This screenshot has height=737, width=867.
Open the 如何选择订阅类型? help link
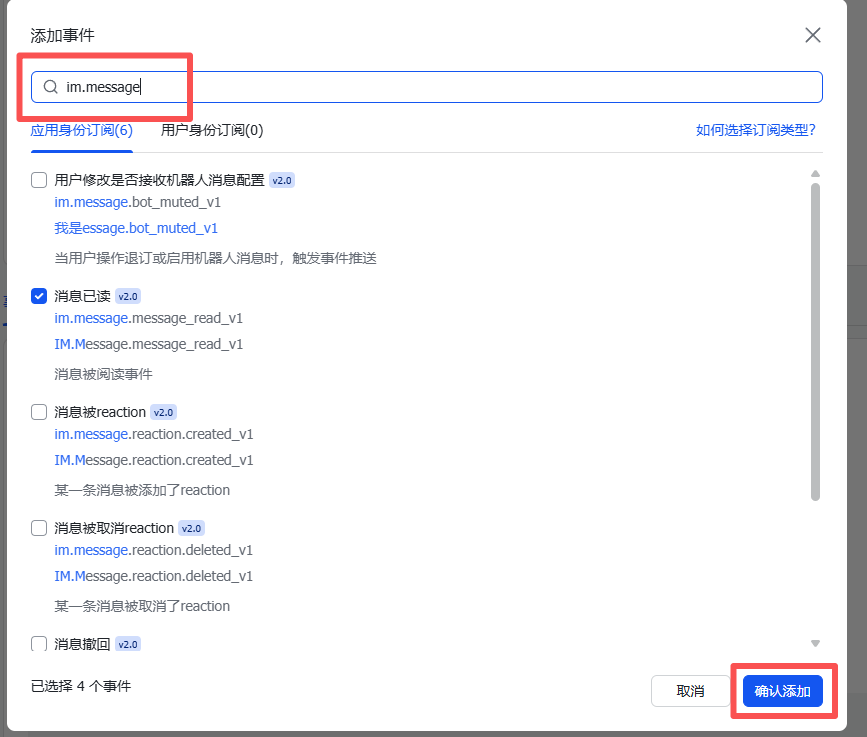coord(756,130)
